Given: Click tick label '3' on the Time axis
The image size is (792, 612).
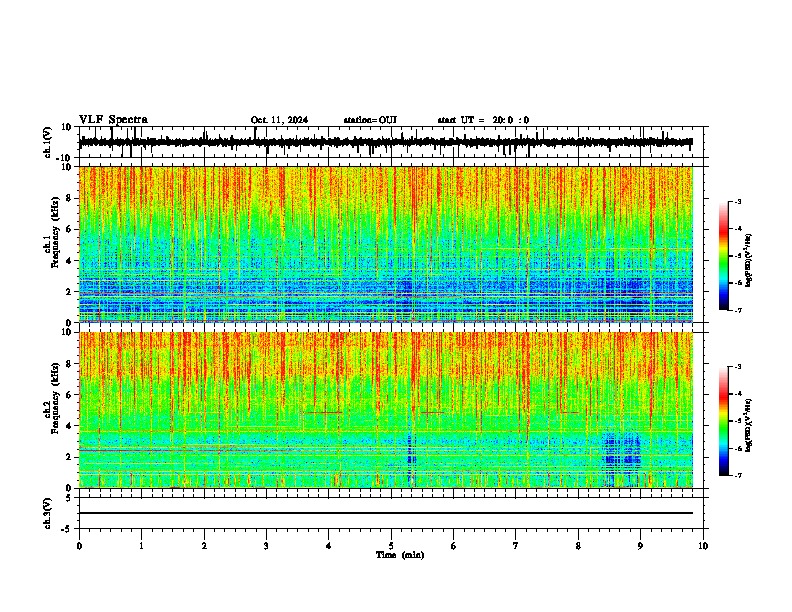Looking at the screenshot, I should tap(266, 546).
